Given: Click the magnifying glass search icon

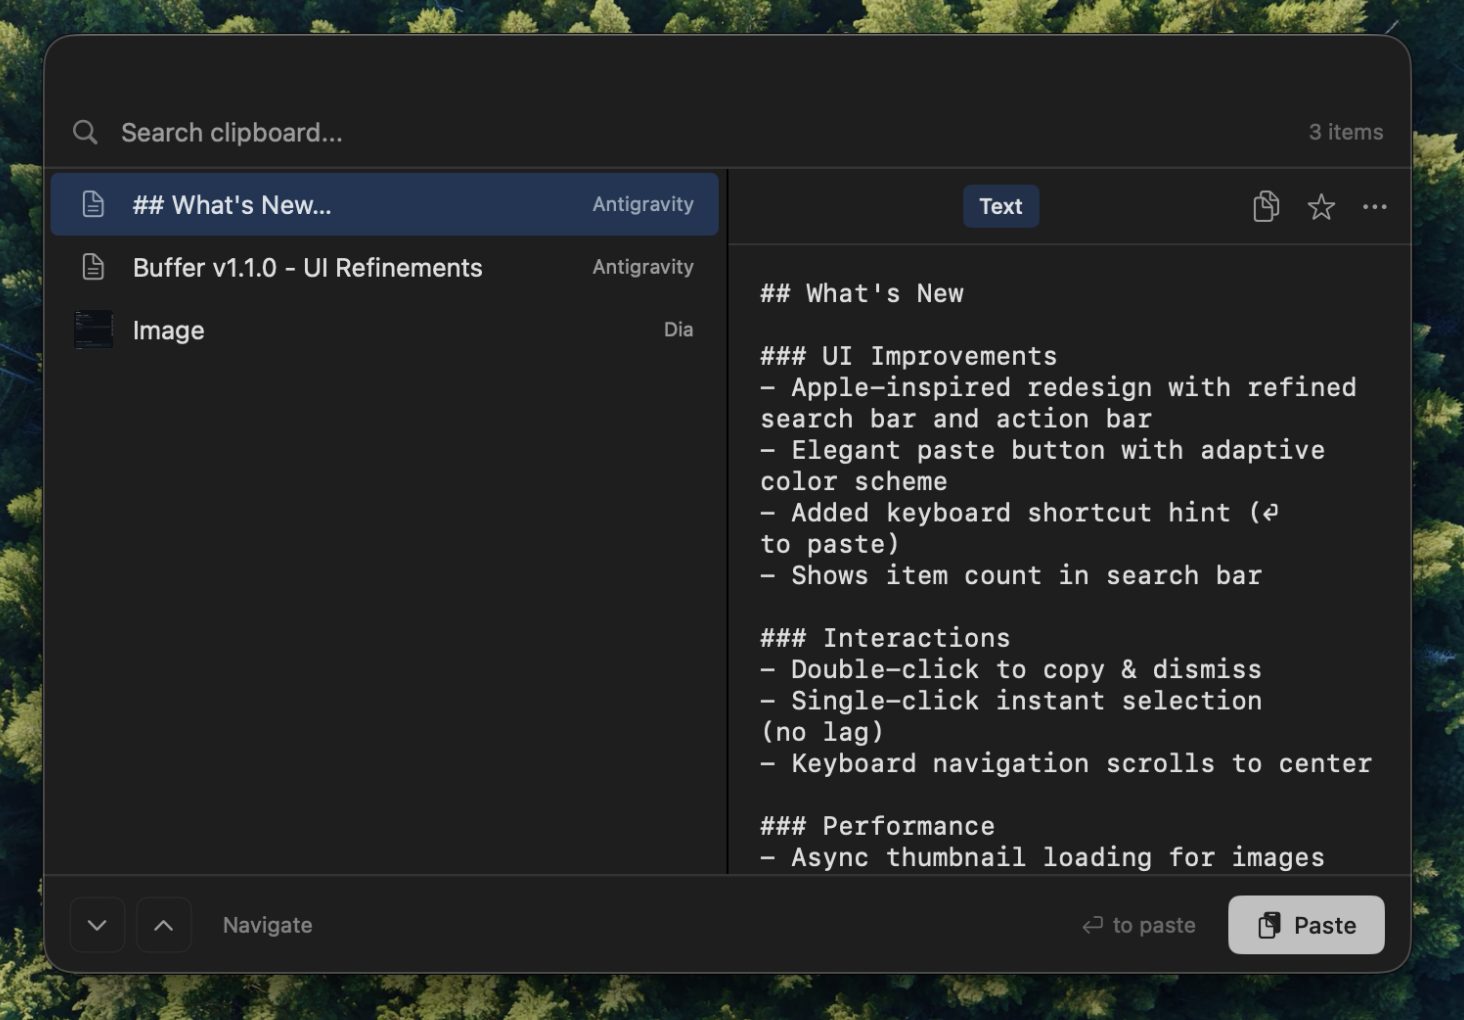Looking at the screenshot, I should pos(85,132).
